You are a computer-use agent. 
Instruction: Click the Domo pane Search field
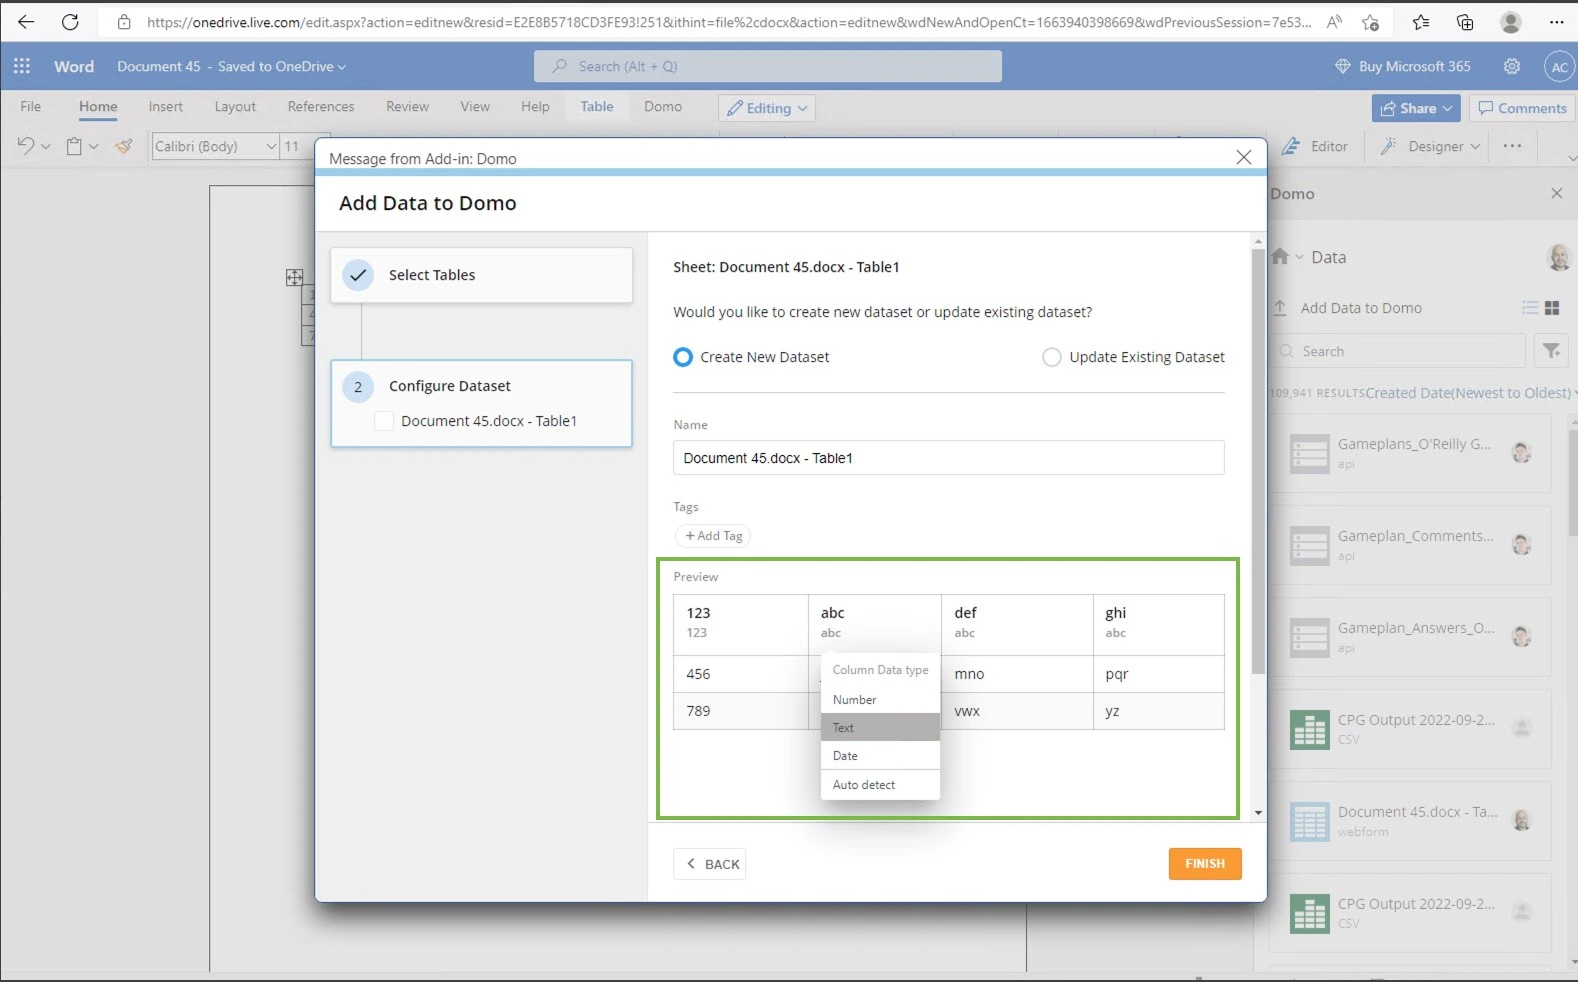tap(1398, 351)
